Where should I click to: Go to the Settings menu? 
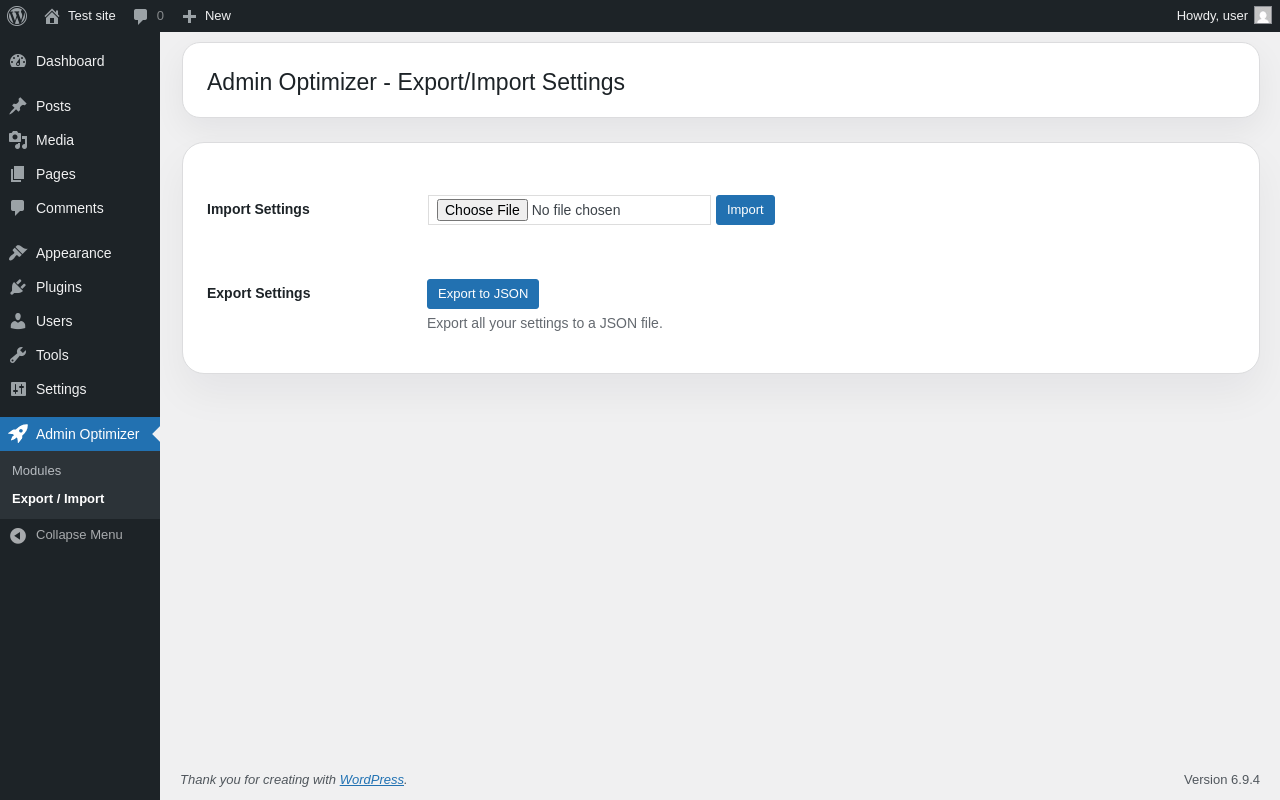(x=61, y=389)
